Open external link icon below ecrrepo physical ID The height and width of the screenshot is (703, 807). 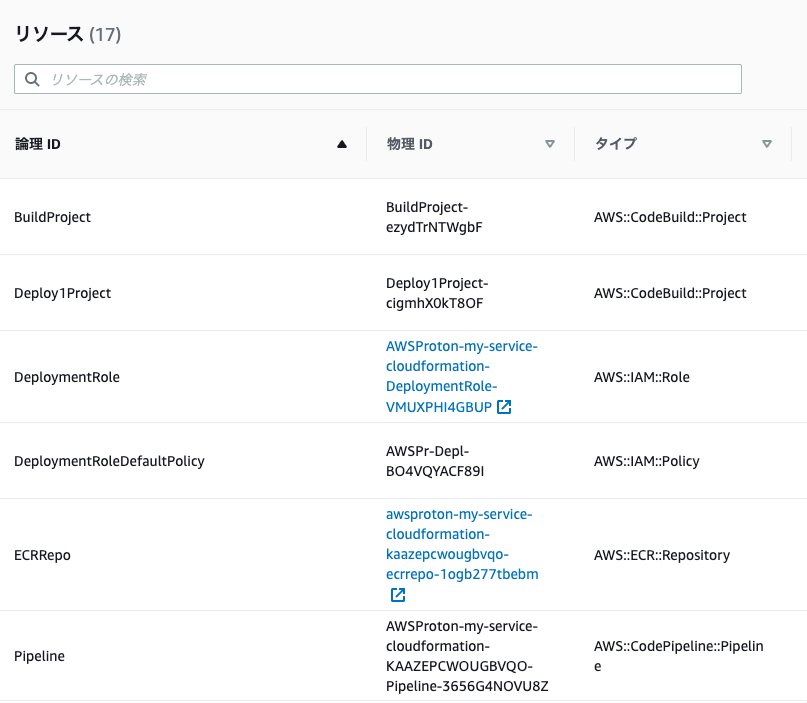point(398,594)
